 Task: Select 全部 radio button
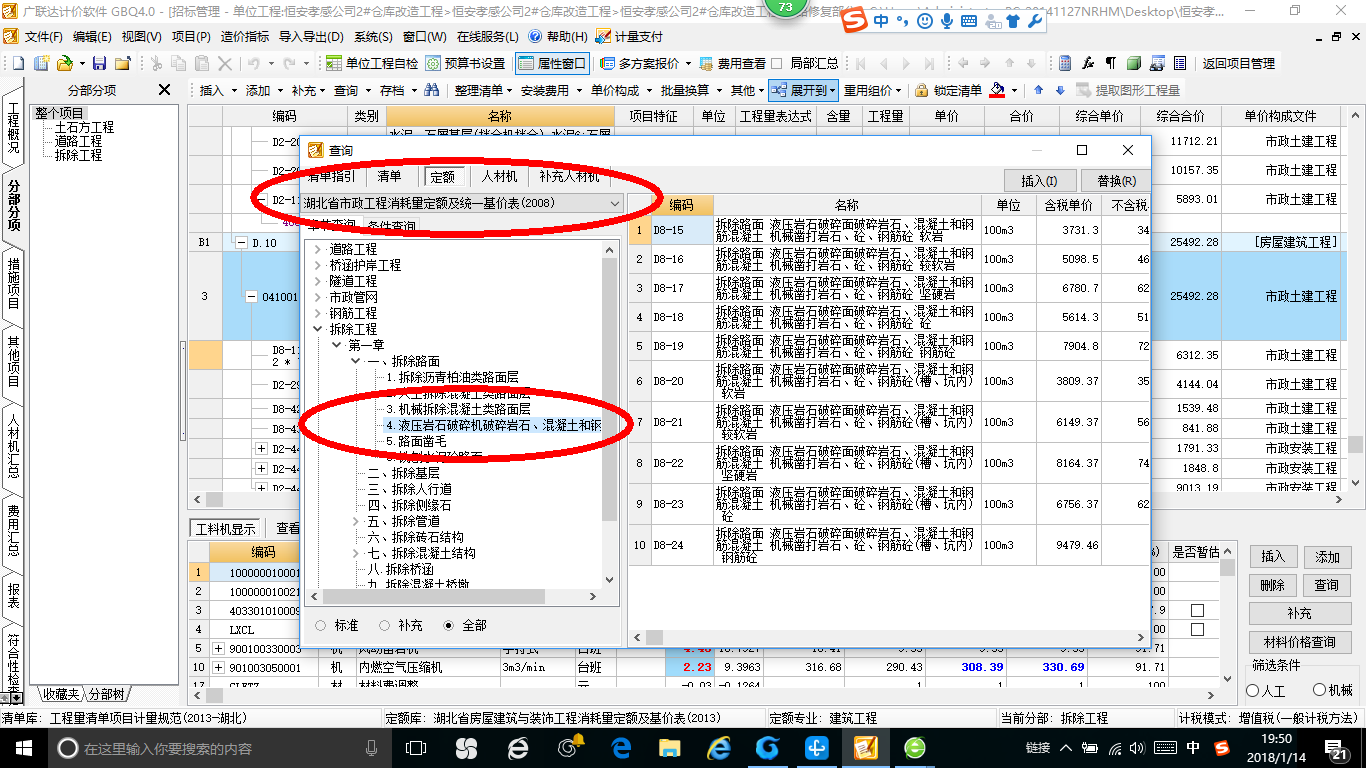449,625
